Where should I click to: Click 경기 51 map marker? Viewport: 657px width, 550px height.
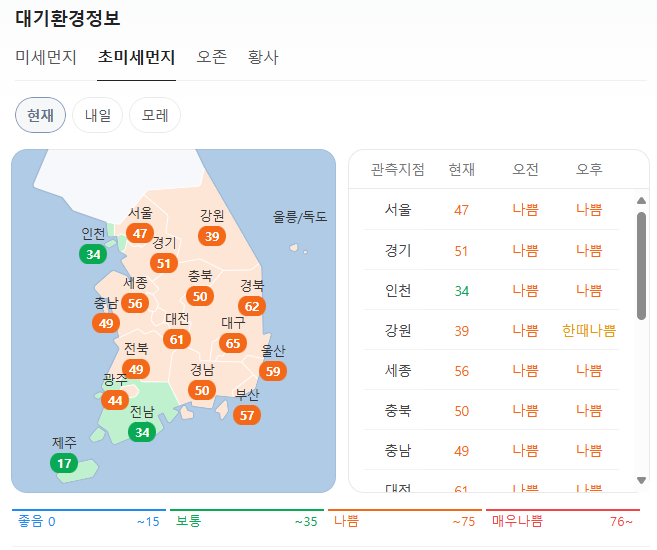coord(164,263)
